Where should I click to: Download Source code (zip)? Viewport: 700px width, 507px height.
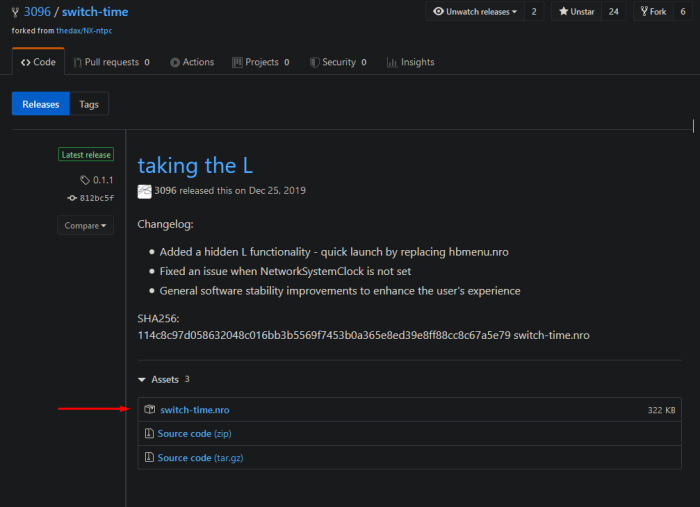click(194, 433)
